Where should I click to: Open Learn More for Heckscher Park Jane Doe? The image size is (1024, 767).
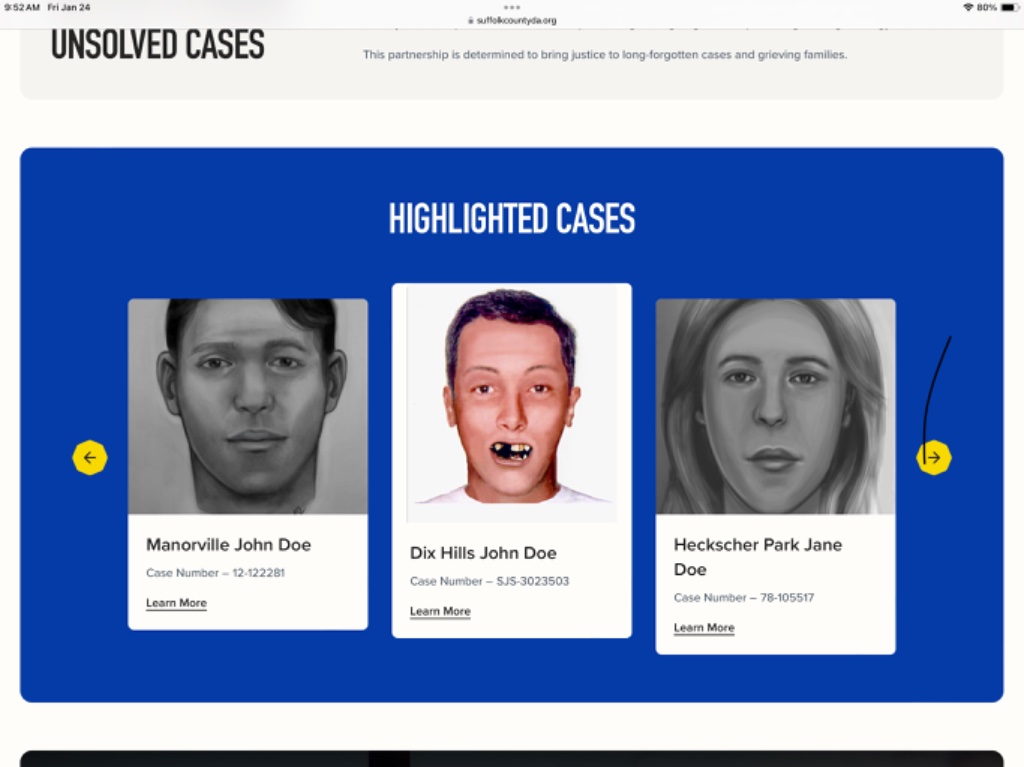pyautogui.click(x=704, y=628)
